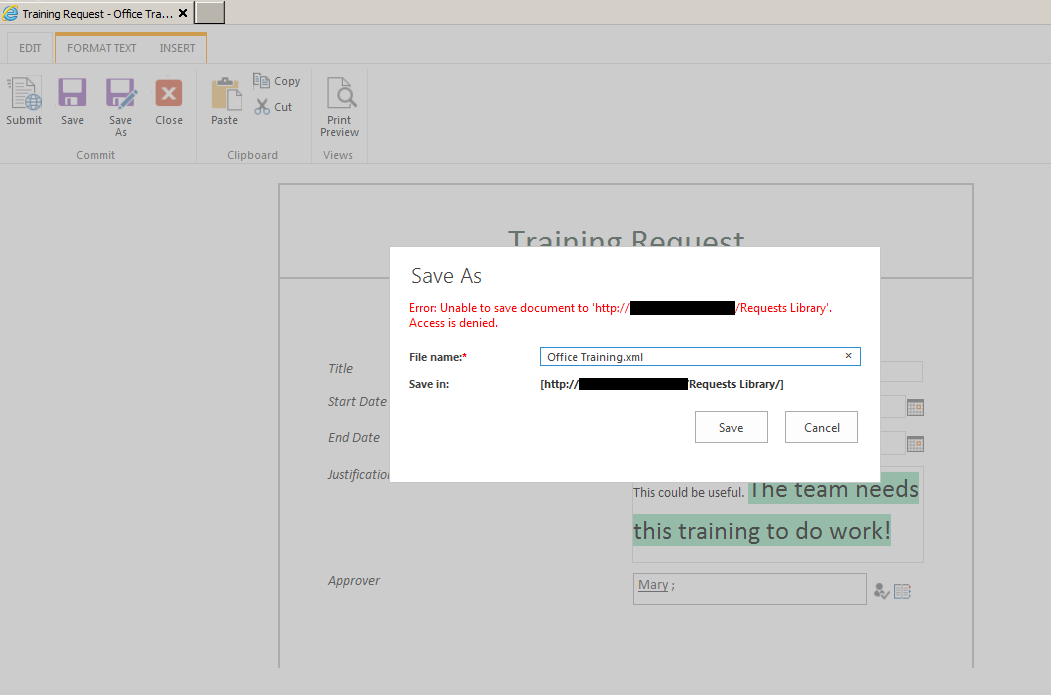Open the End Date calendar picker
Screen dimensions: 1051x695
[915, 444]
